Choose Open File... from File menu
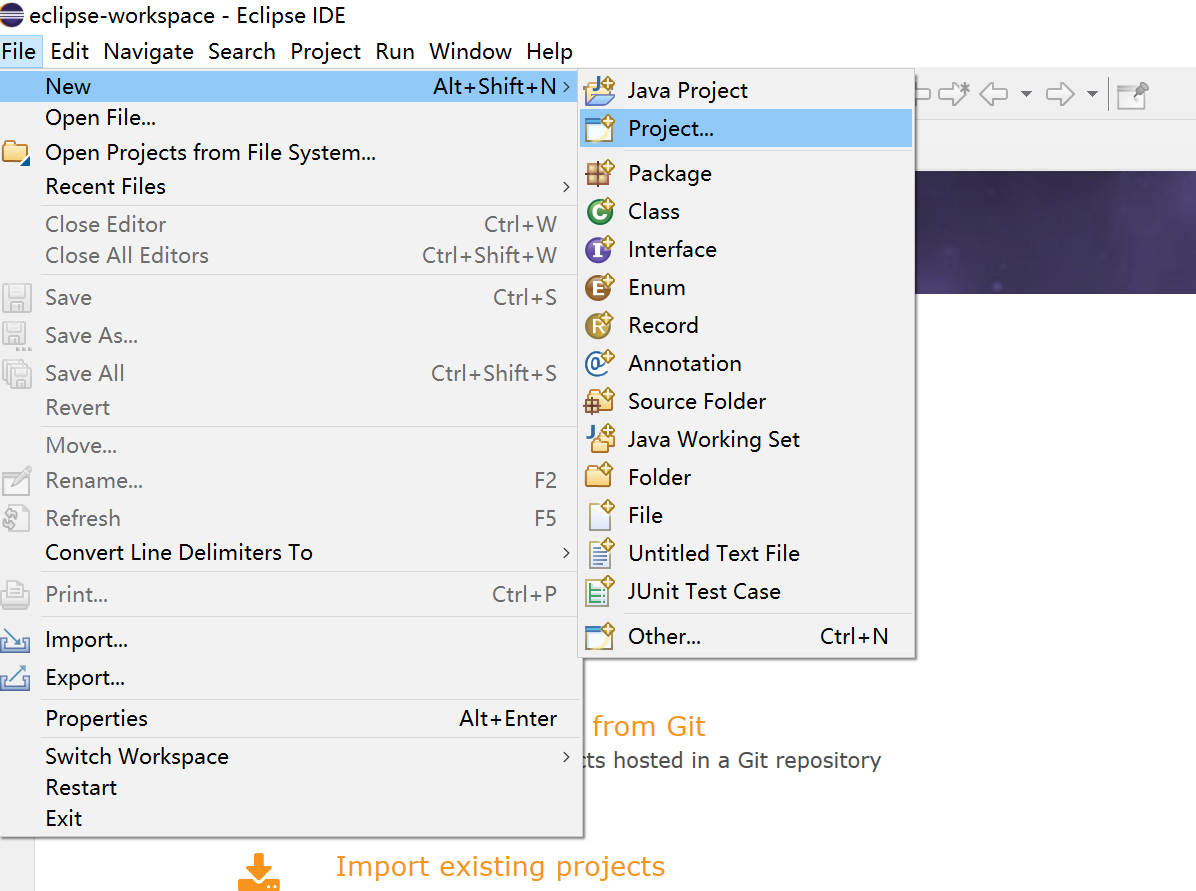This screenshot has height=891, width=1196. click(290, 117)
